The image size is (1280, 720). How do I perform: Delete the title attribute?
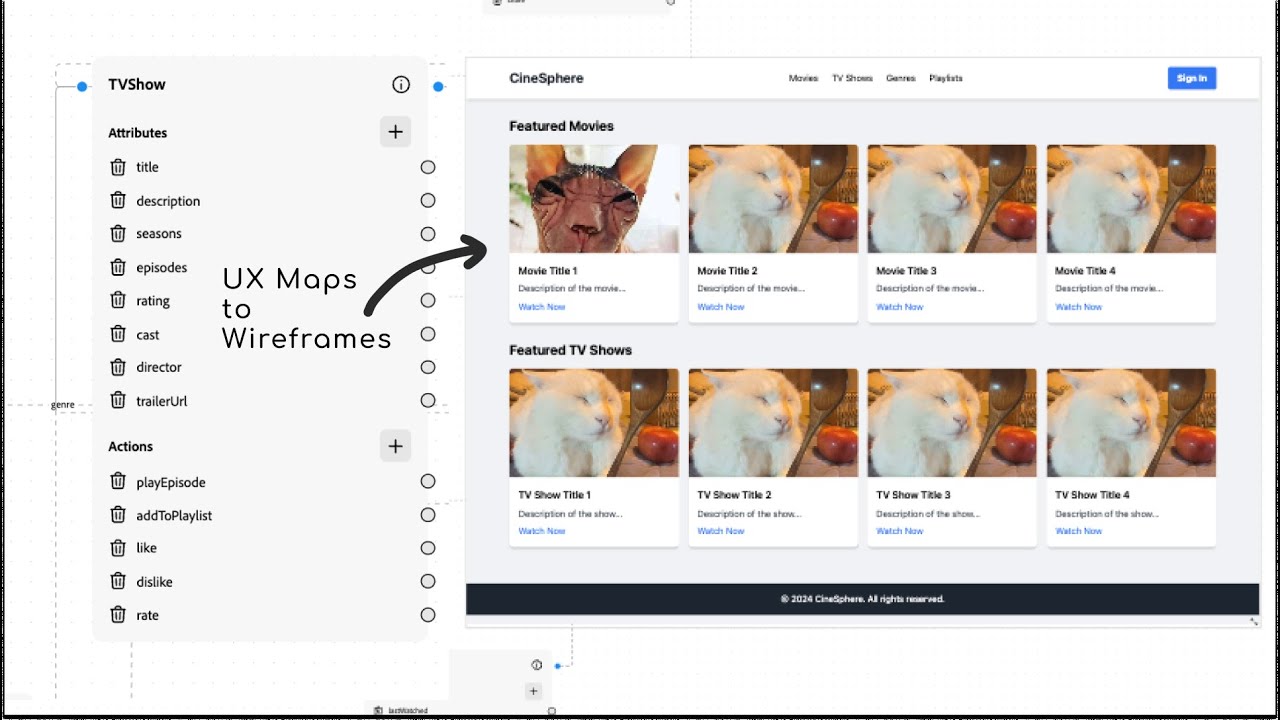(x=118, y=167)
